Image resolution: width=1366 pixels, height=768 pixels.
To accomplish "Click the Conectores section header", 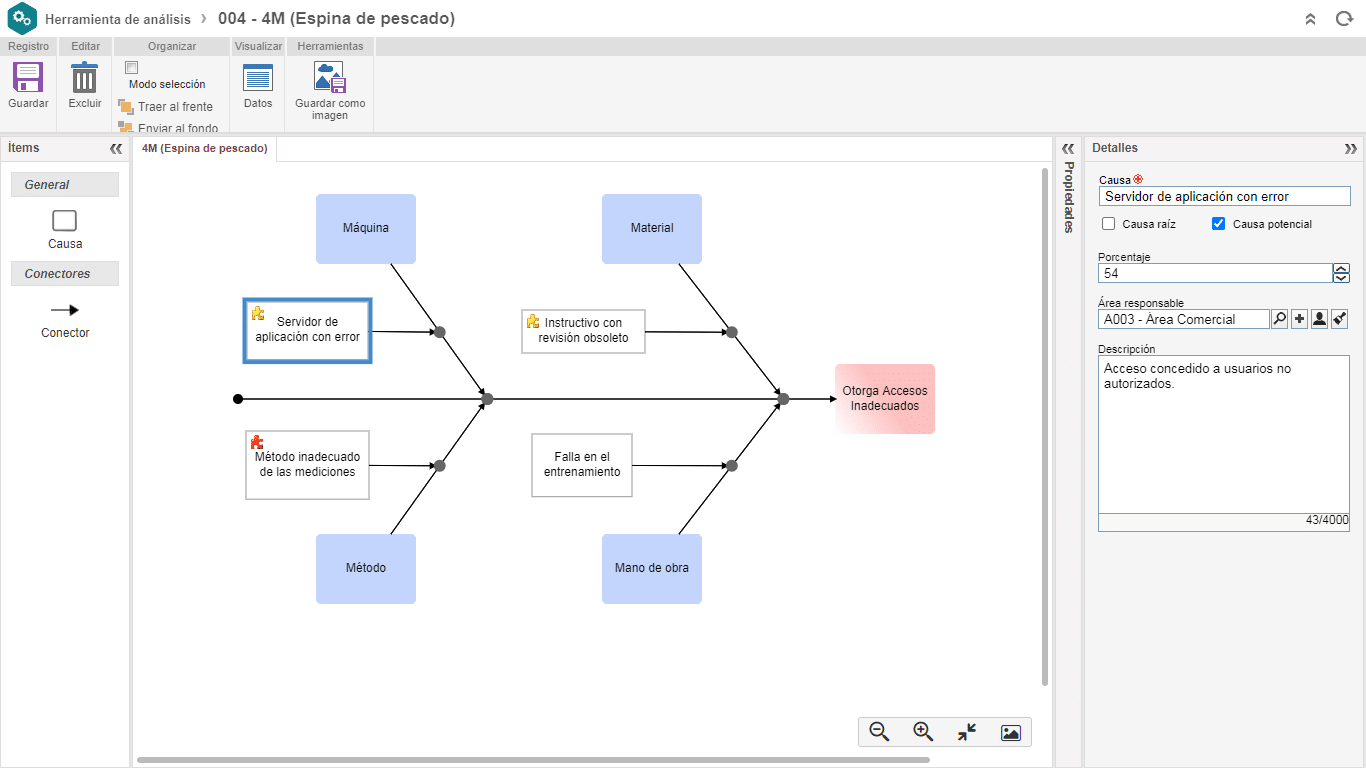I will pyautogui.click(x=65, y=274).
